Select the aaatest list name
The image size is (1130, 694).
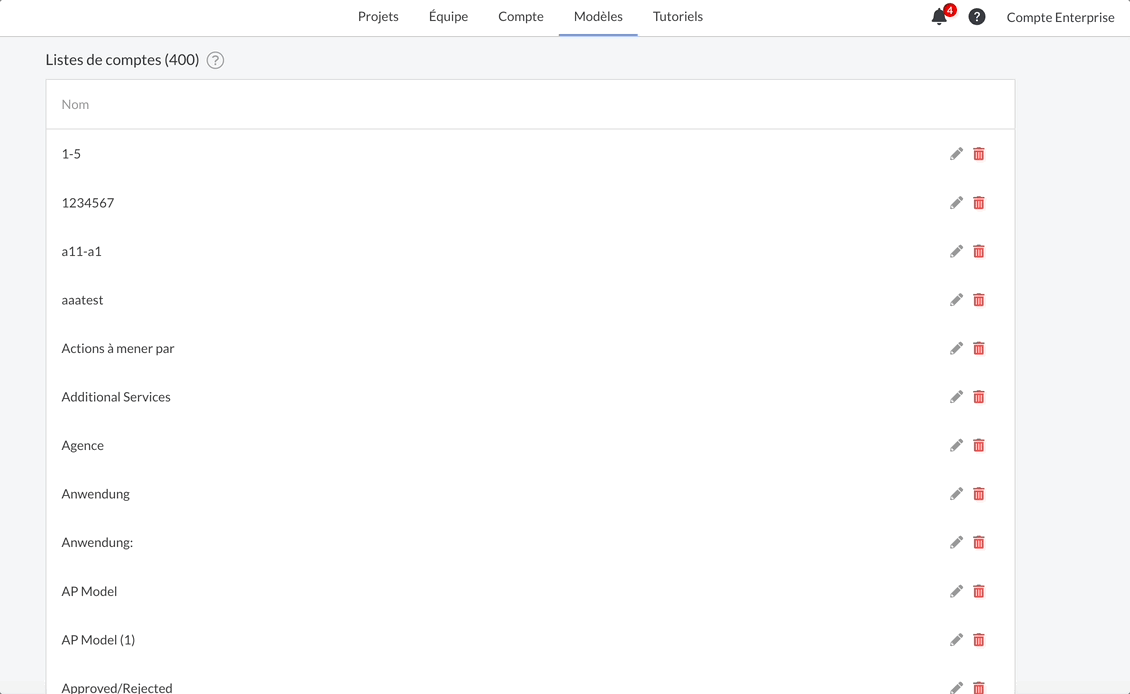pos(82,300)
